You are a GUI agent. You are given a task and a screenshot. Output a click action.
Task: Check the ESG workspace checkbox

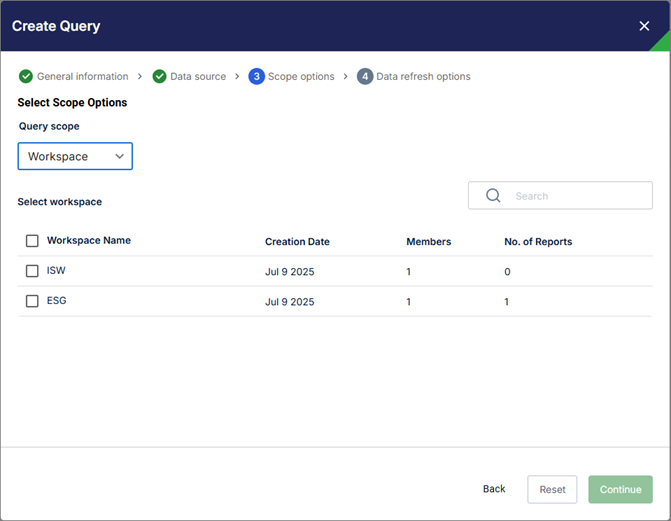[x=32, y=301]
